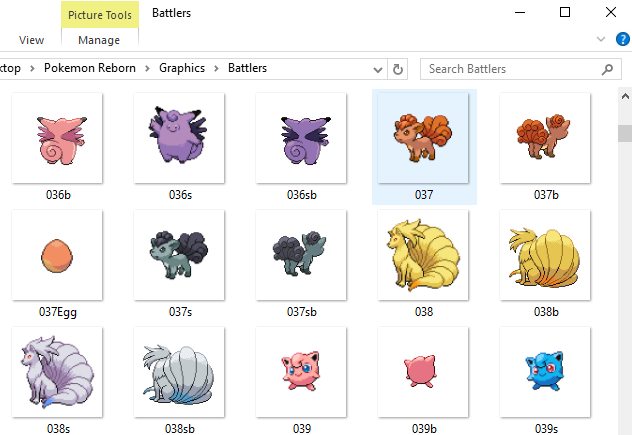Screen dimensions: 632x435
Task: Click the Battlers breadcrumb segment
Action: coord(247,68)
